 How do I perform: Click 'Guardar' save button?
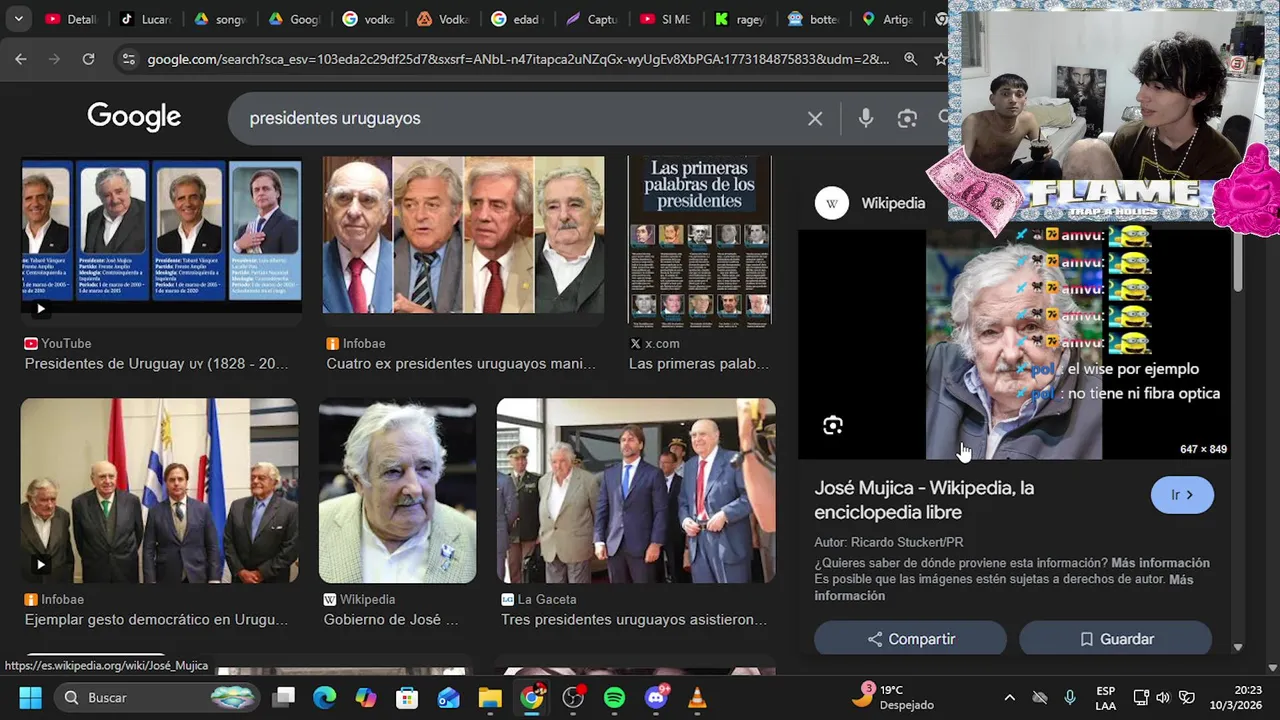tap(1115, 639)
